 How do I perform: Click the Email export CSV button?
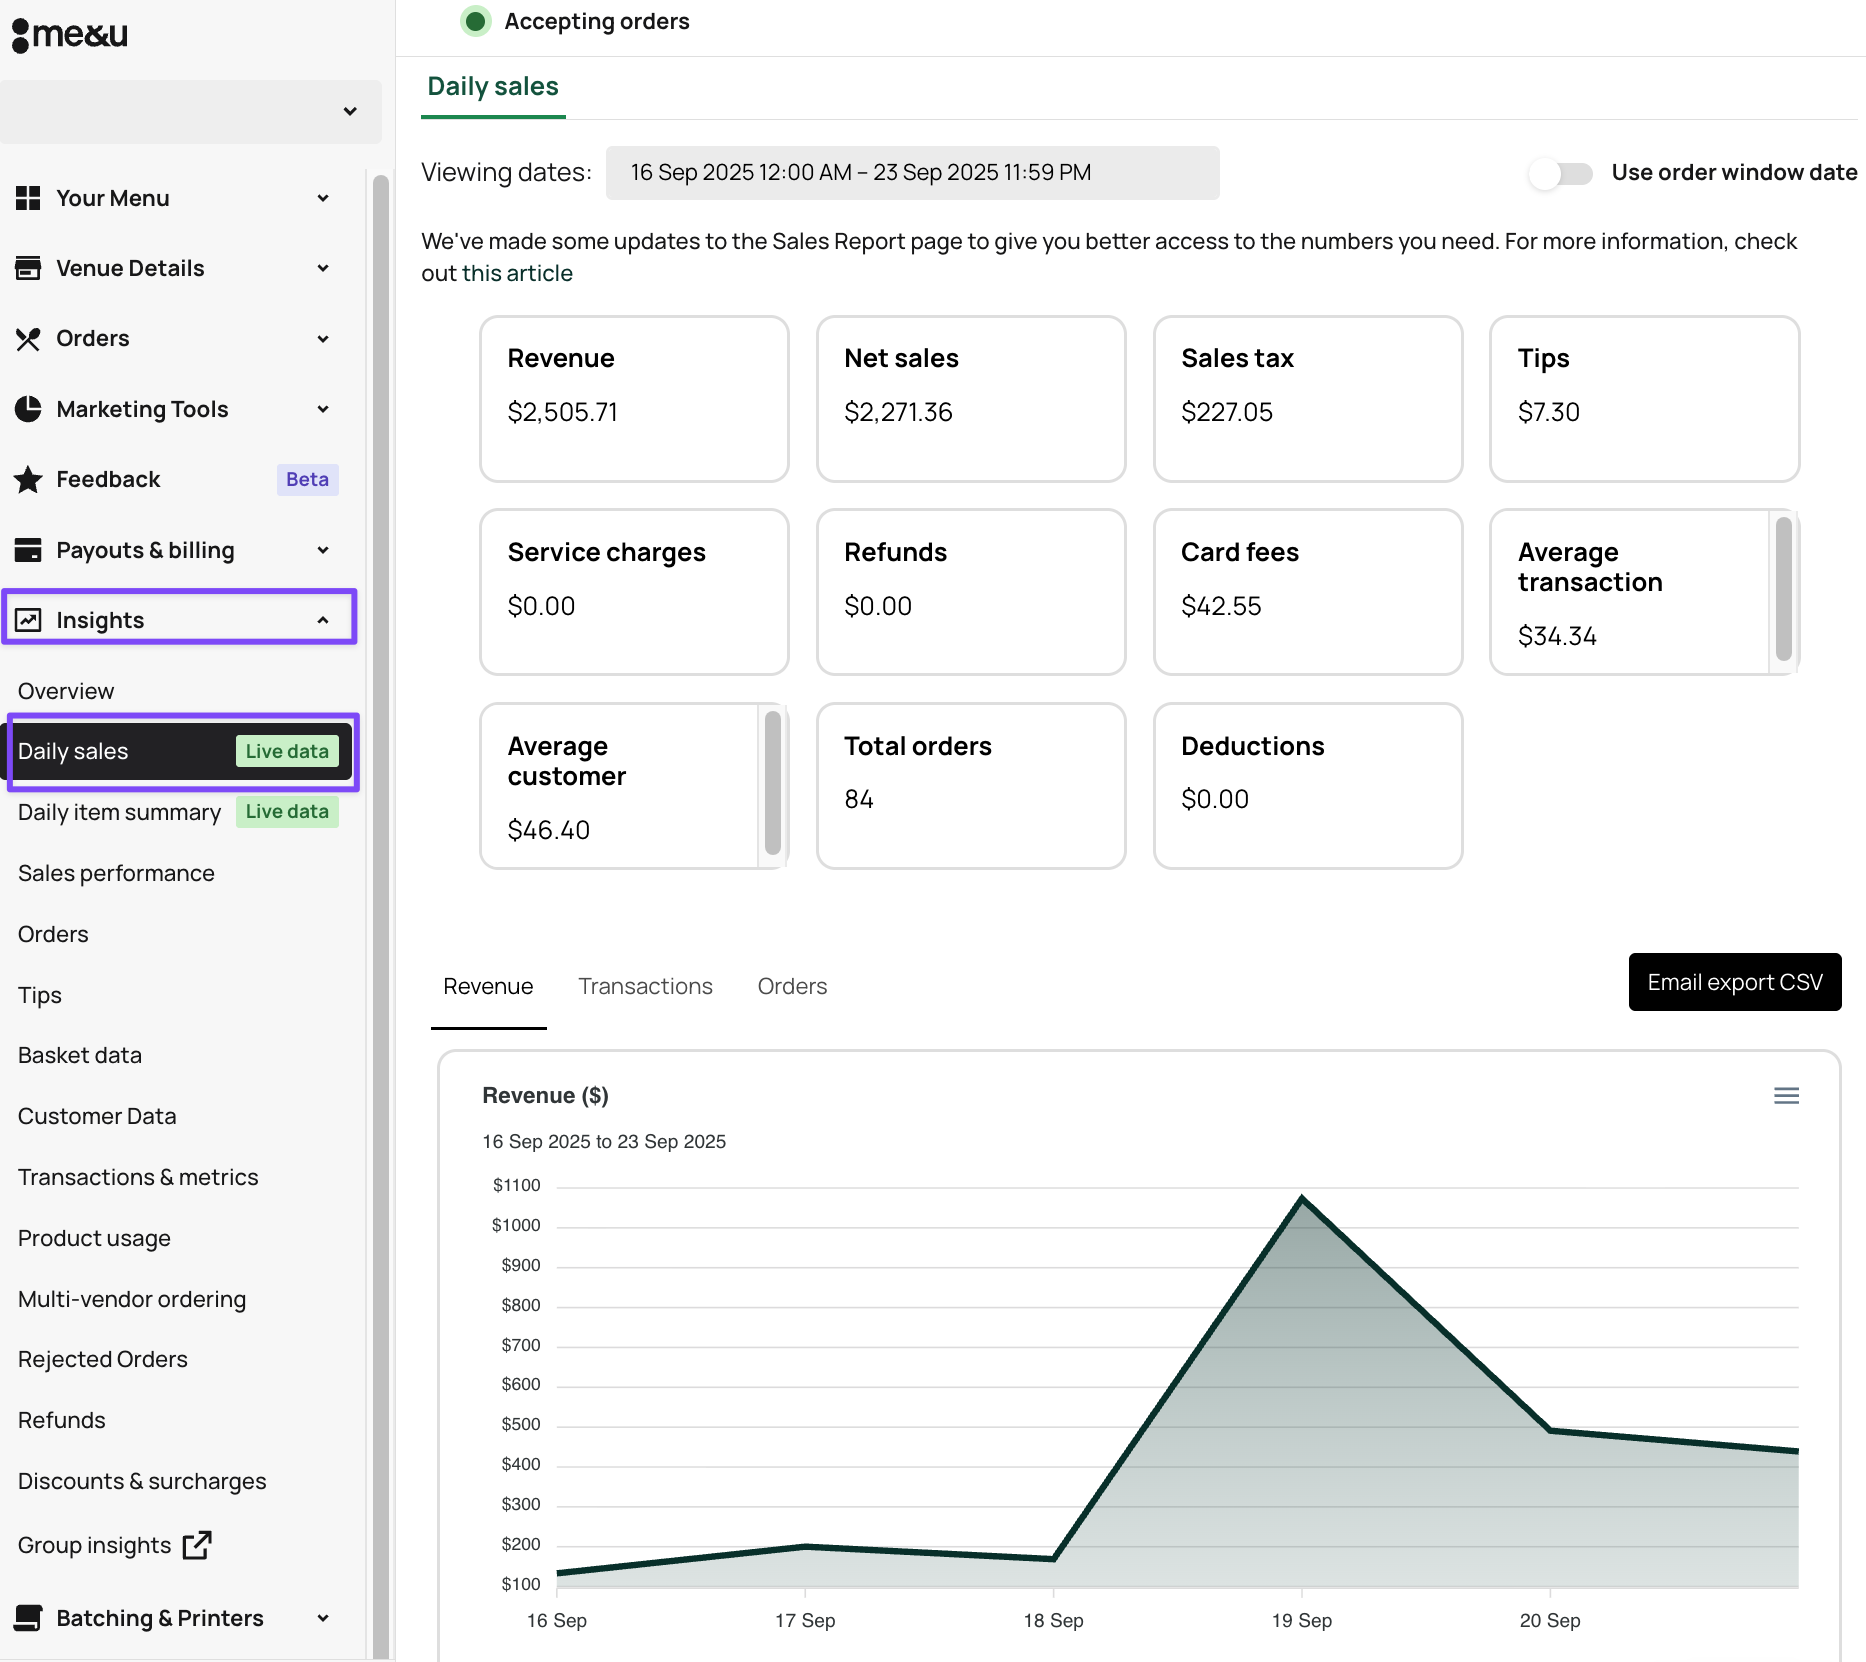pyautogui.click(x=1734, y=982)
